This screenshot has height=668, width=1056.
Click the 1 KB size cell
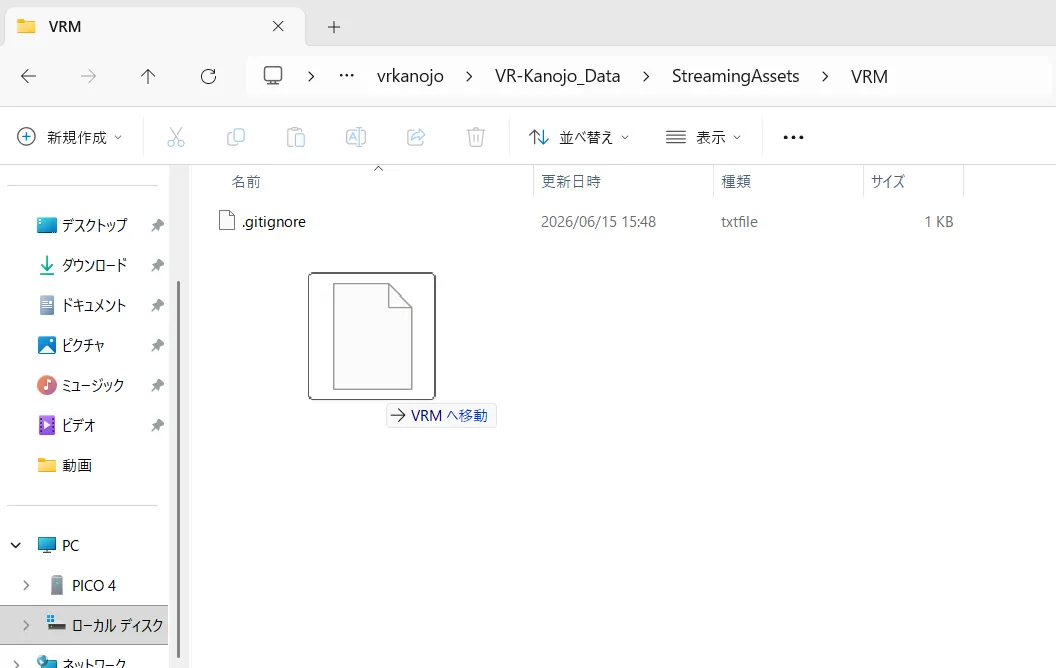point(939,222)
